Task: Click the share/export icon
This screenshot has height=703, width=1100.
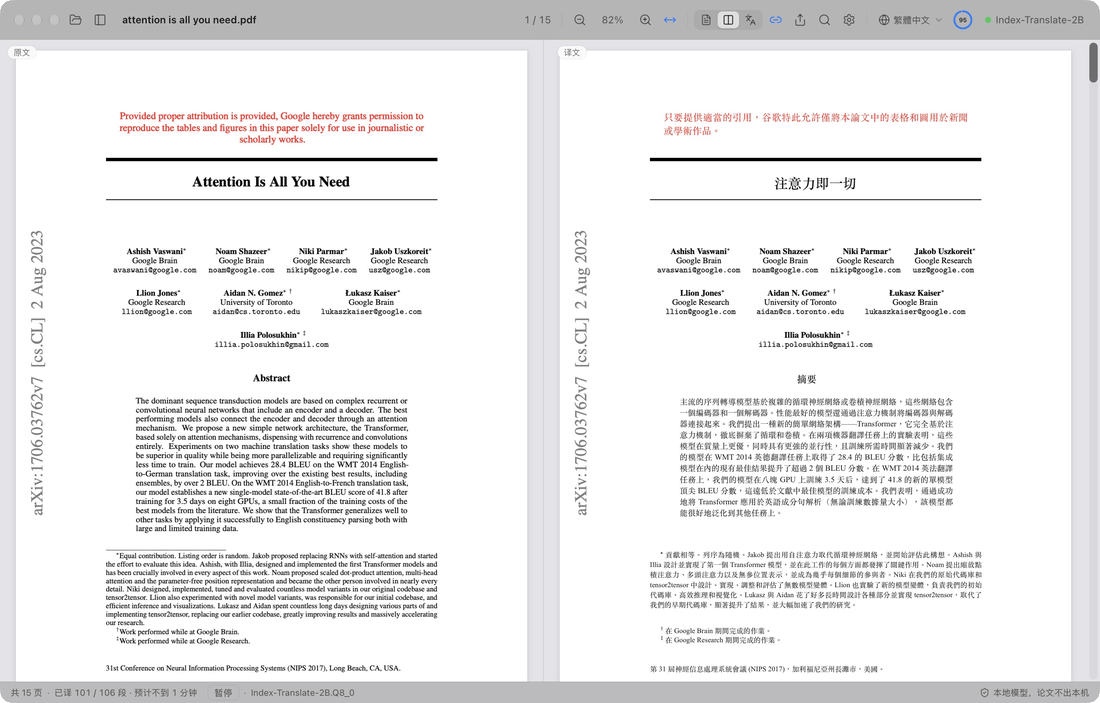Action: pyautogui.click(x=800, y=20)
